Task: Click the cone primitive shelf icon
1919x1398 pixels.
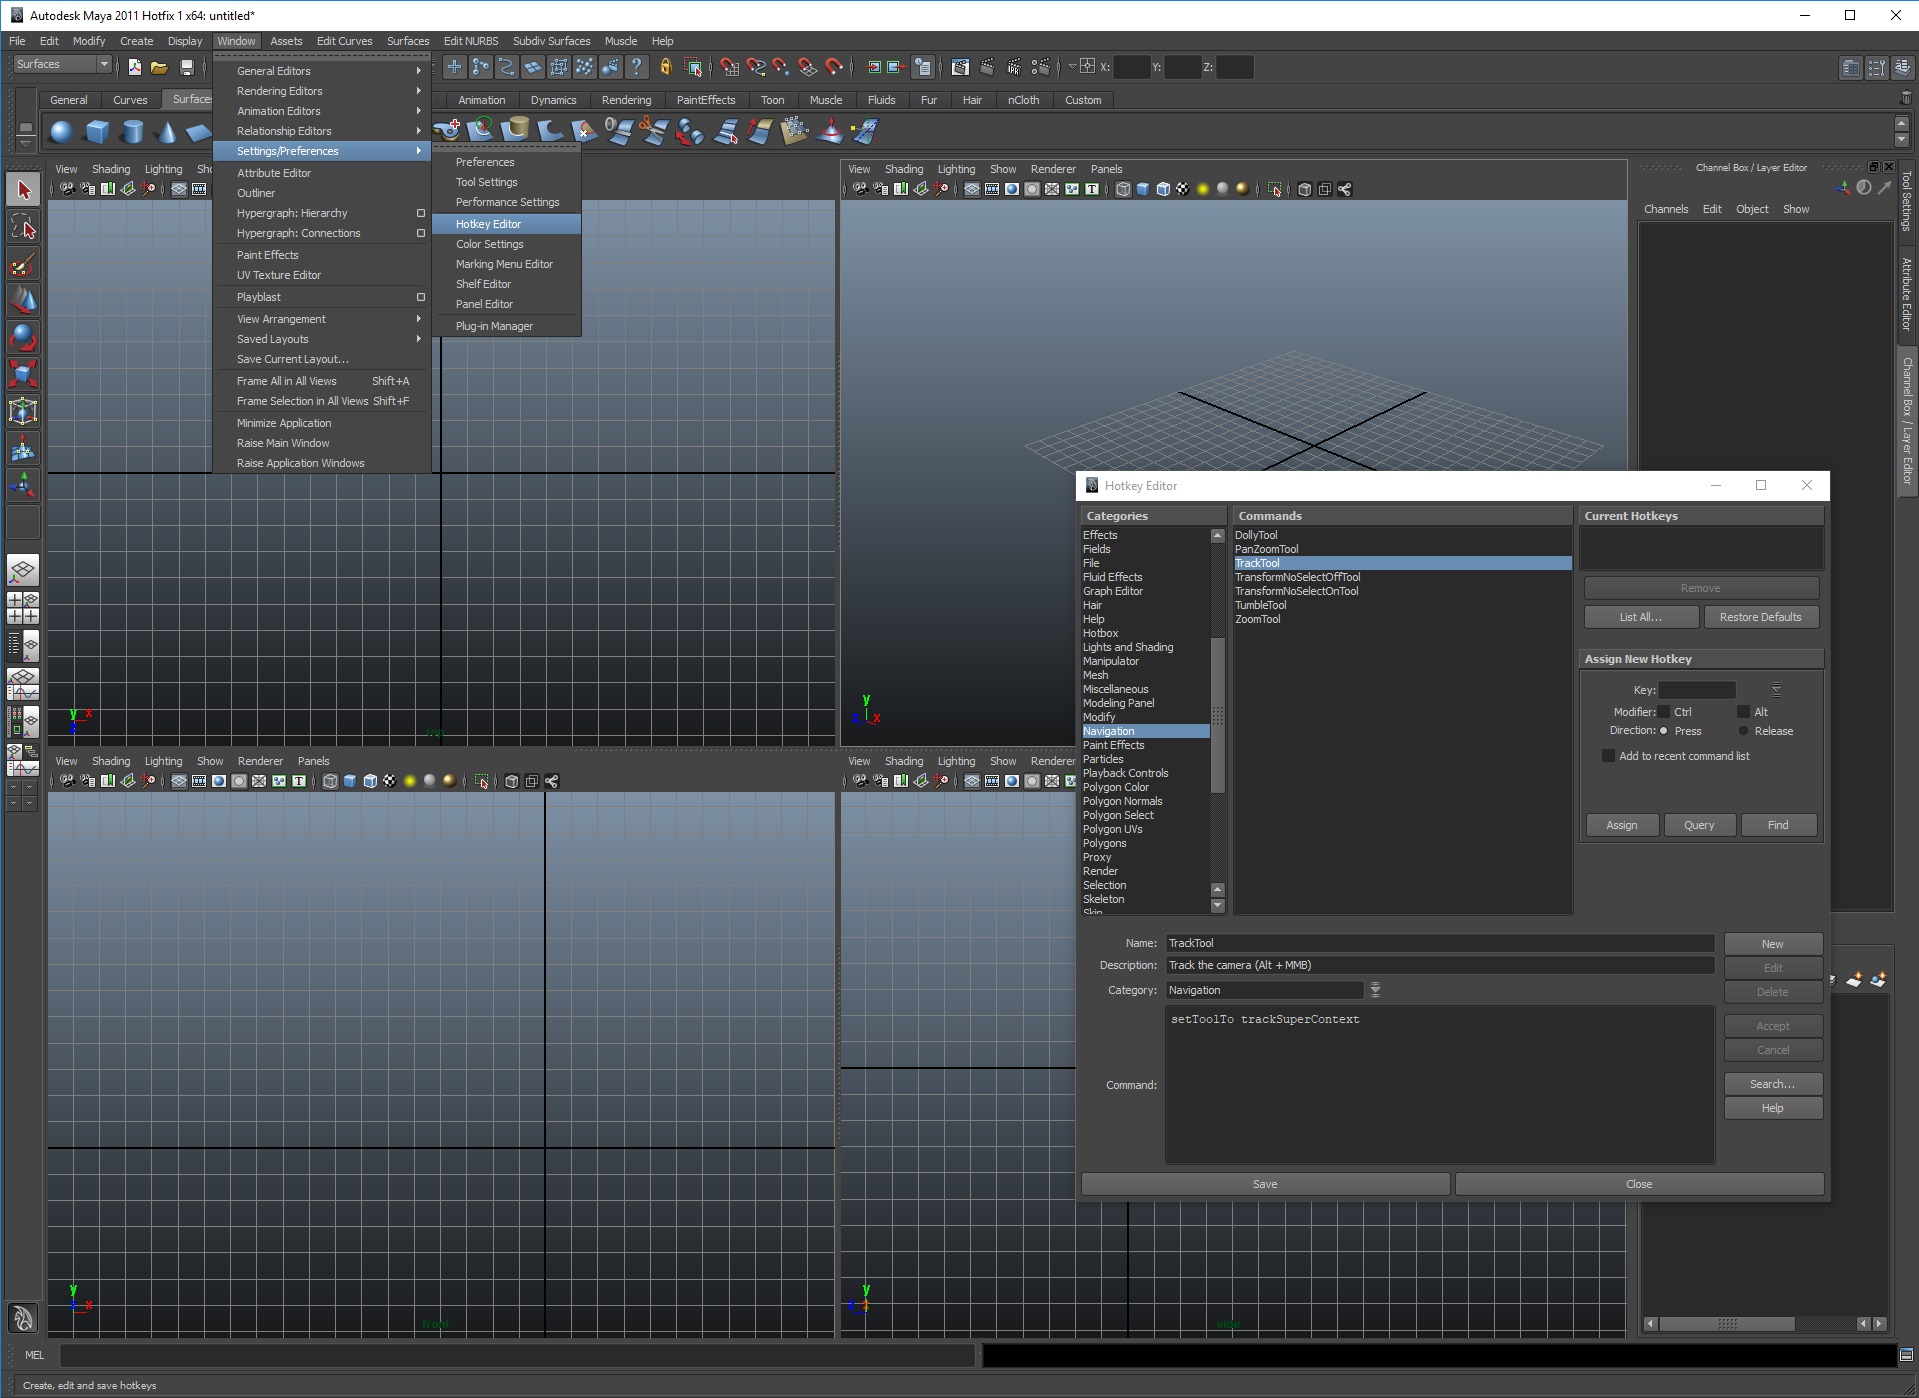Action: tap(167, 131)
